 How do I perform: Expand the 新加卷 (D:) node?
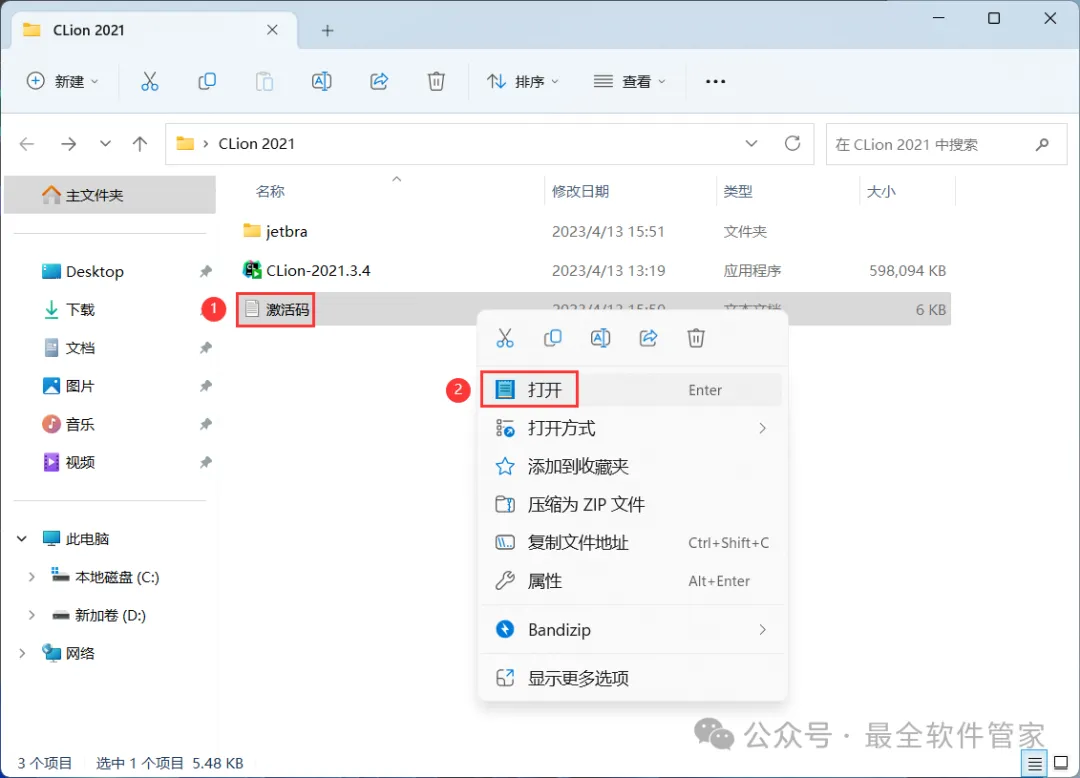point(32,615)
